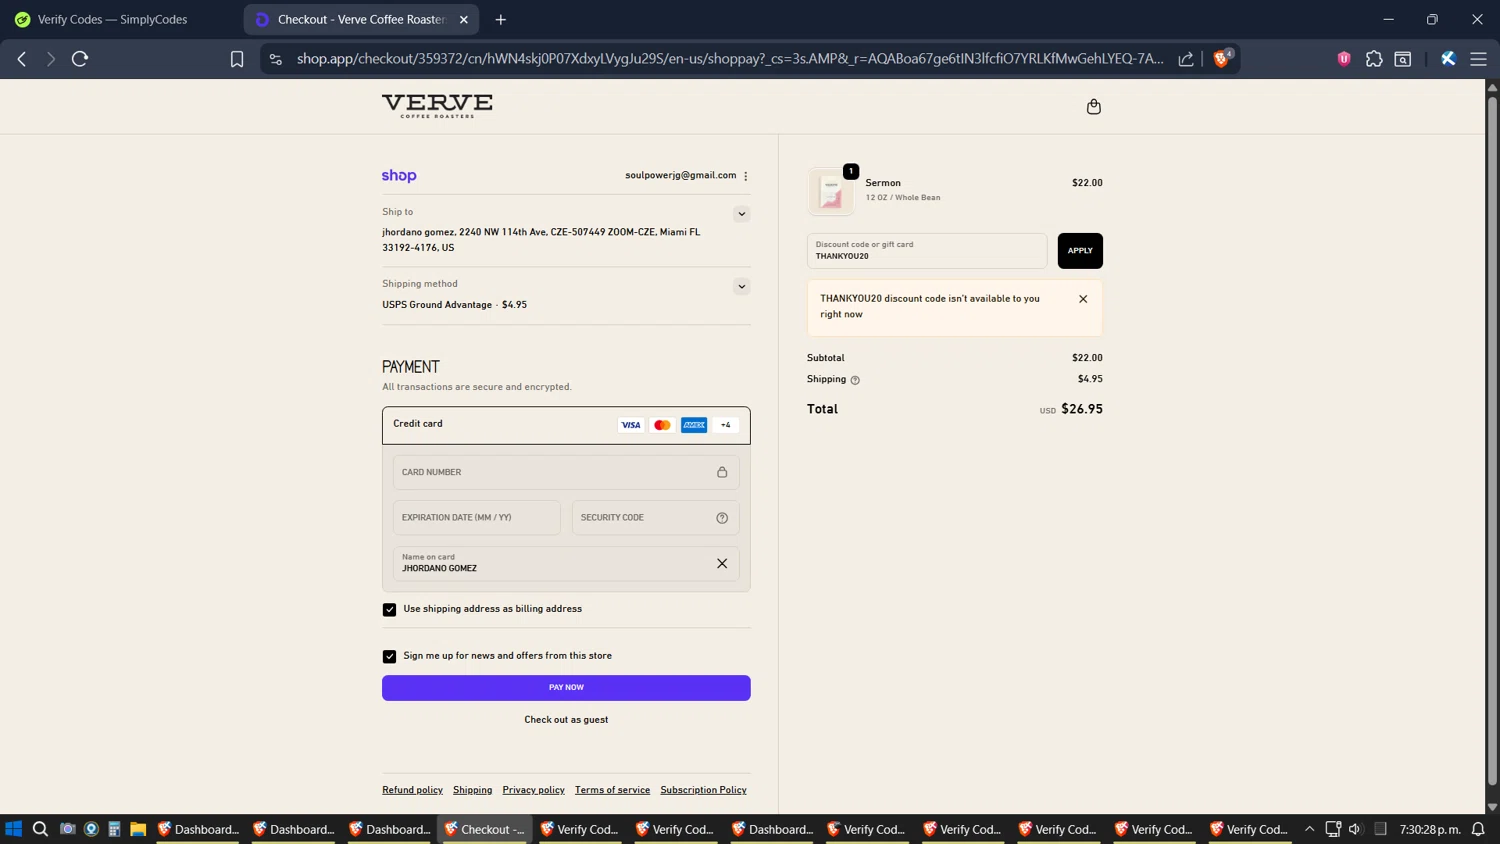The image size is (1500, 844).
Task: Open Windows taskbar search
Action: [40, 829]
